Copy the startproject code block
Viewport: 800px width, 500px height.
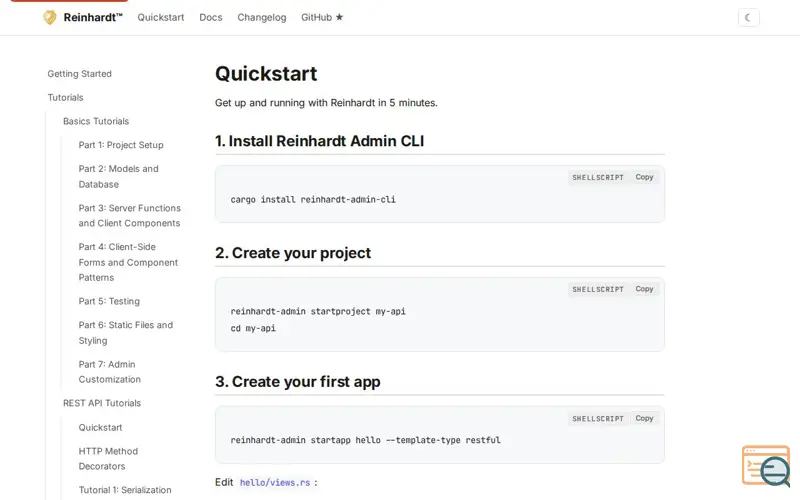[x=644, y=289]
